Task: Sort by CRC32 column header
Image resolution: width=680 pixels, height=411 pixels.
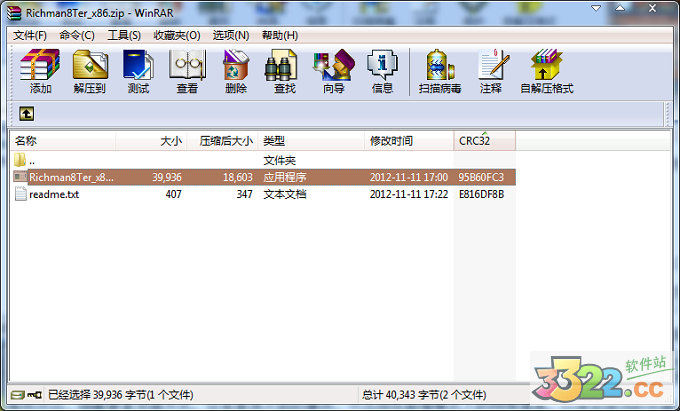Action: pyautogui.click(x=484, y=141)
